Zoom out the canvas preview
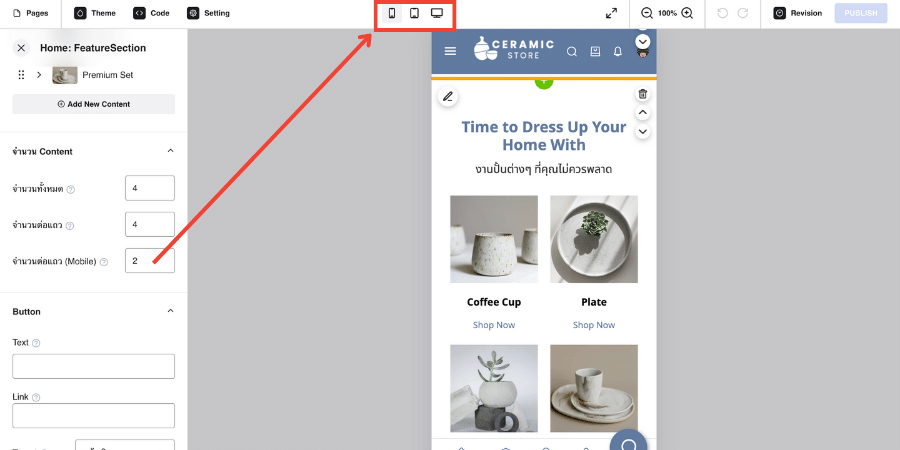The image size is (900, 450). pos(647,13)
